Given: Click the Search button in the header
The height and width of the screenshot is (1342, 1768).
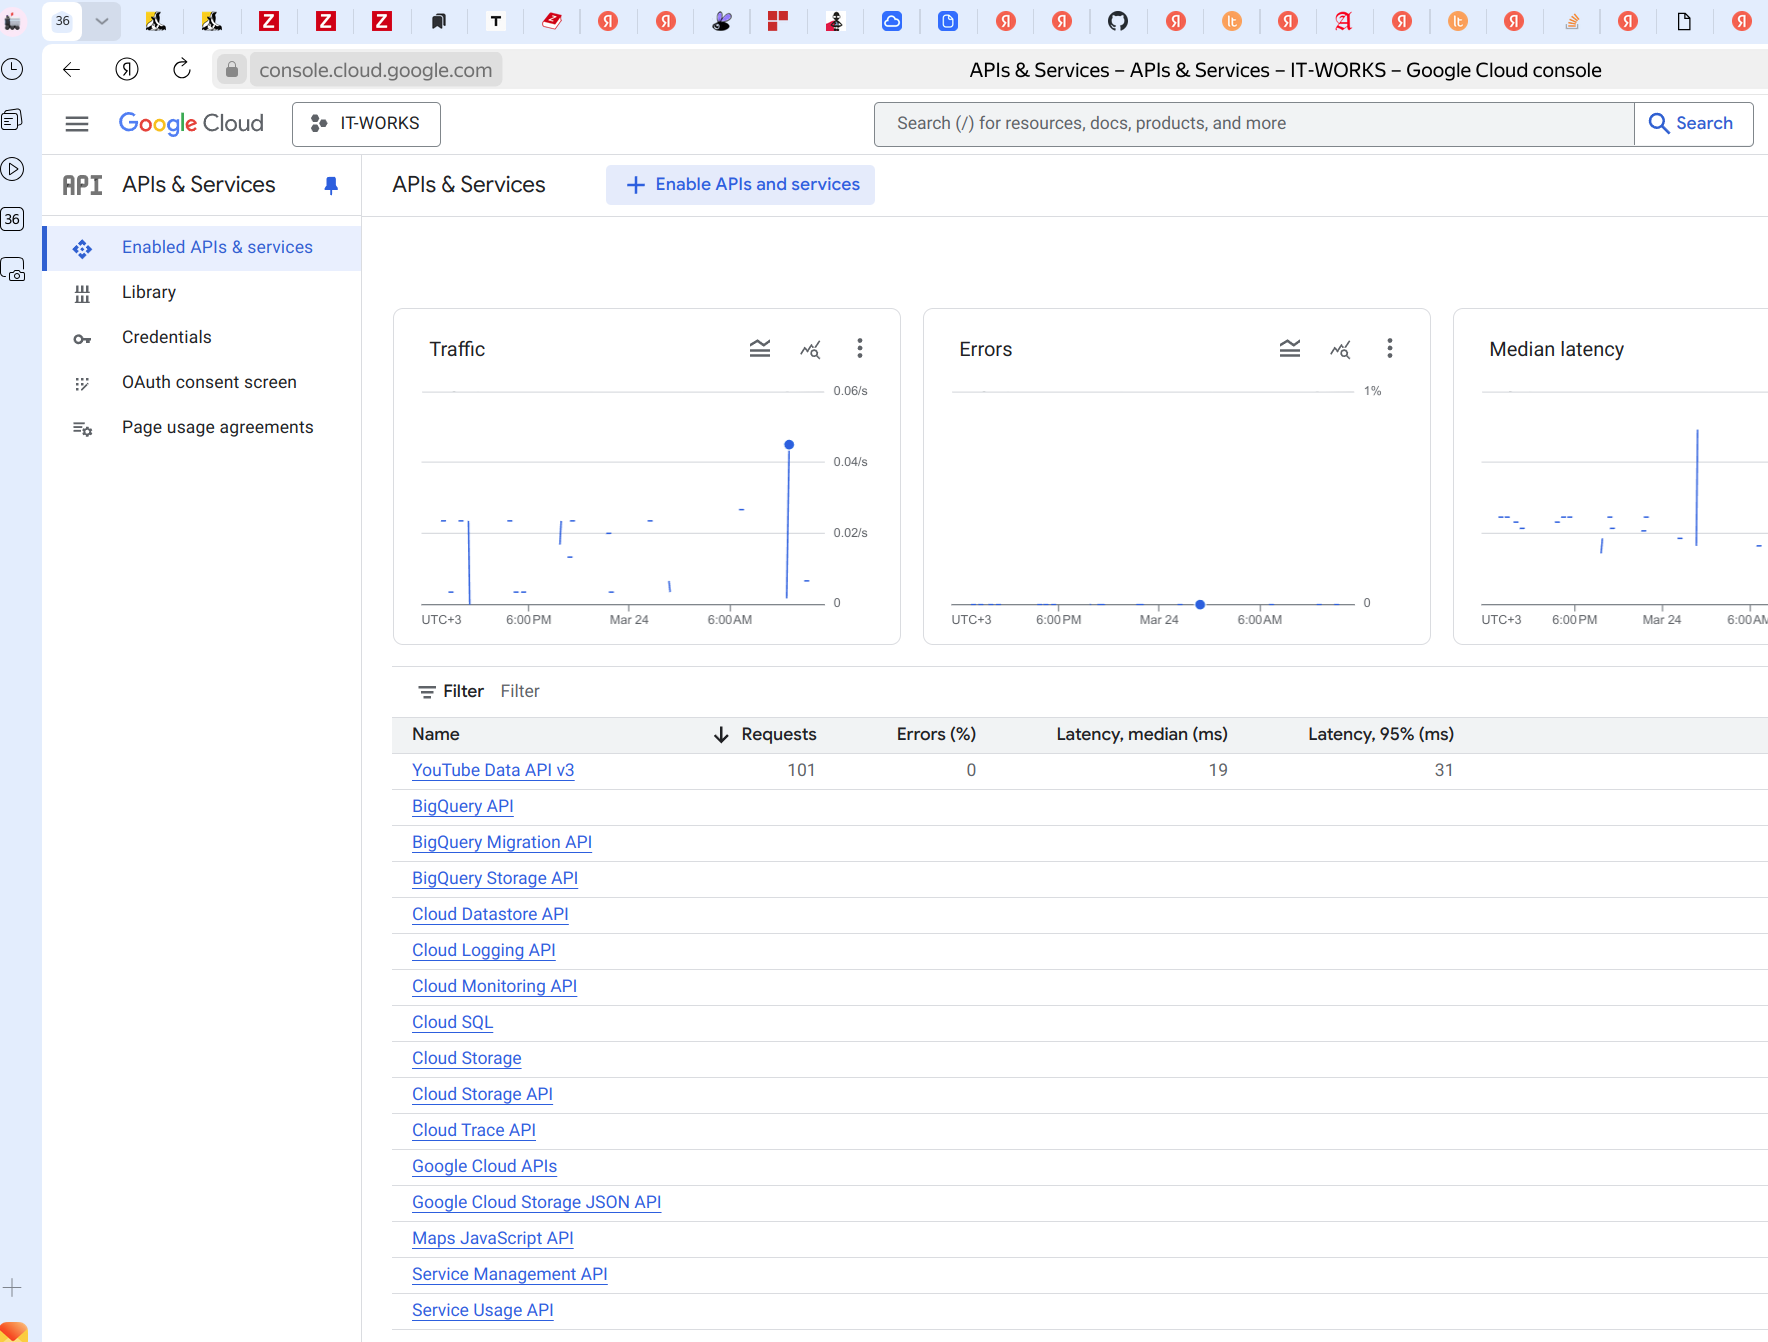Looking at the screenshot, I should (x=1693, y=124).
